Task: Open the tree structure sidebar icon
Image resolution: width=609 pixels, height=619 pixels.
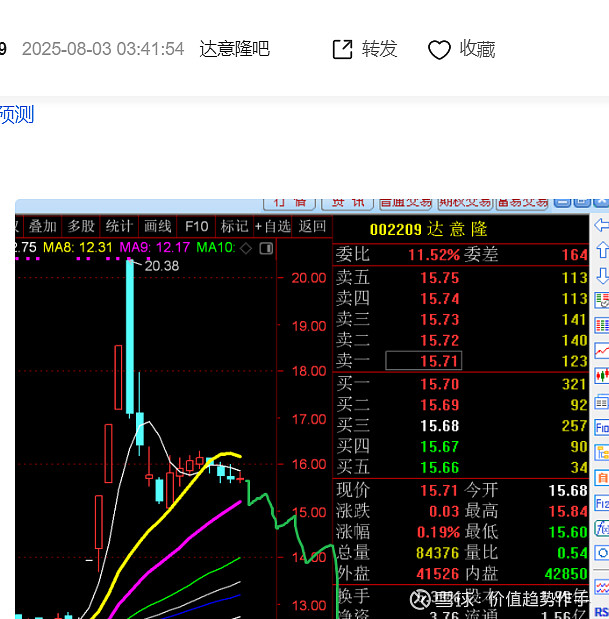Action: [602, 452]
